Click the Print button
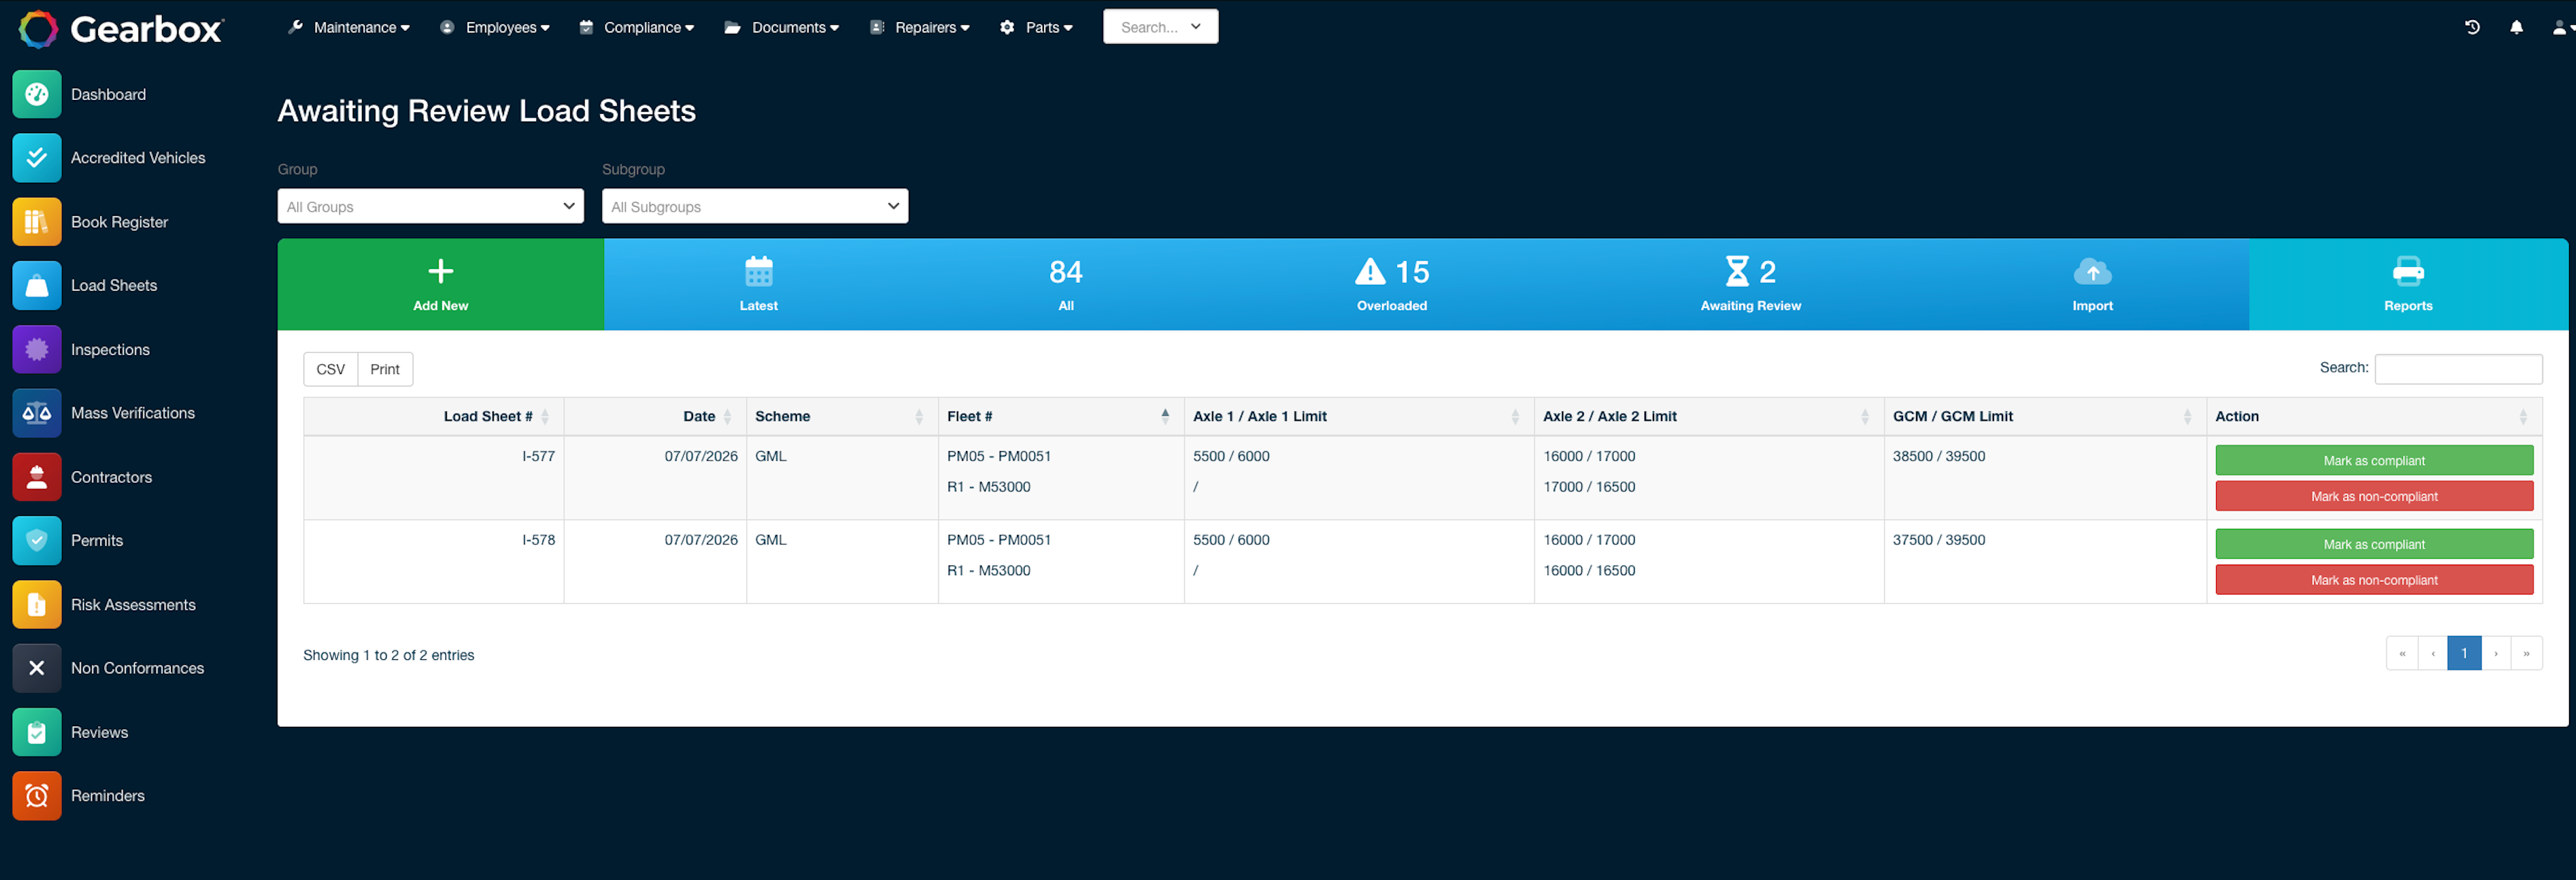Viewport: 2576px width, 880px height. point(385,369)
